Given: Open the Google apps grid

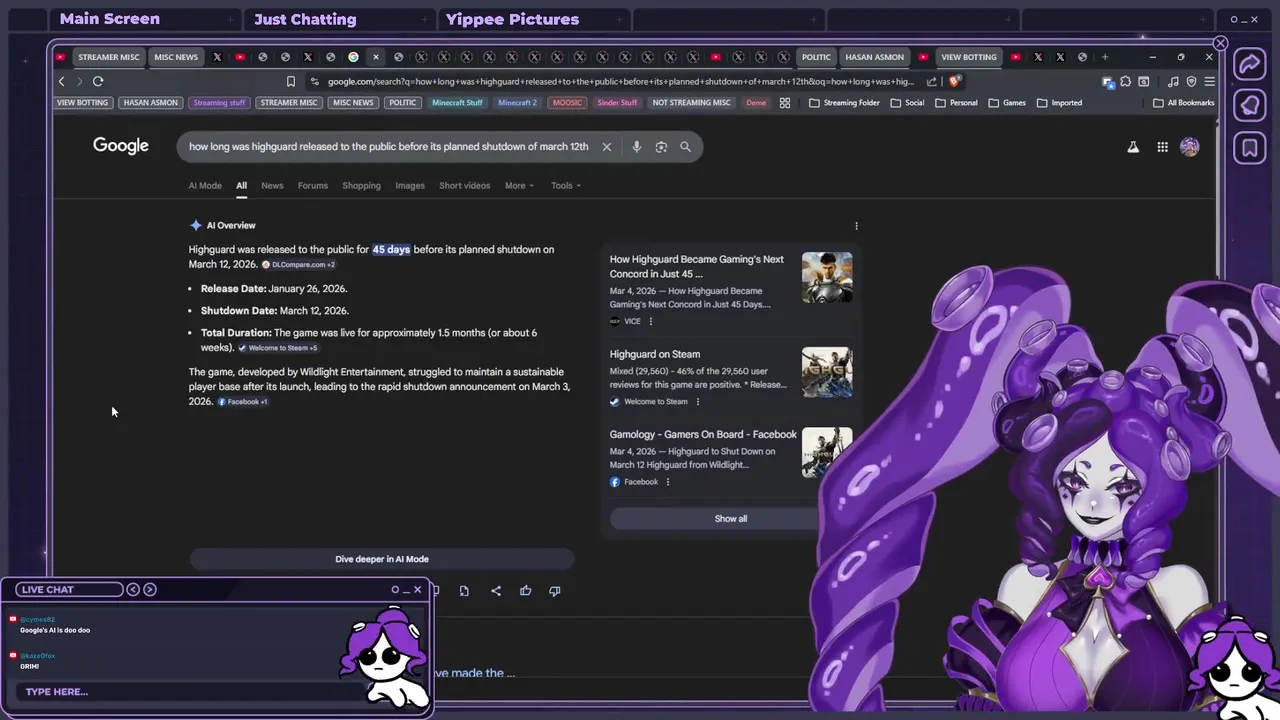Looking at the screenshot, I should point(1162,147).
